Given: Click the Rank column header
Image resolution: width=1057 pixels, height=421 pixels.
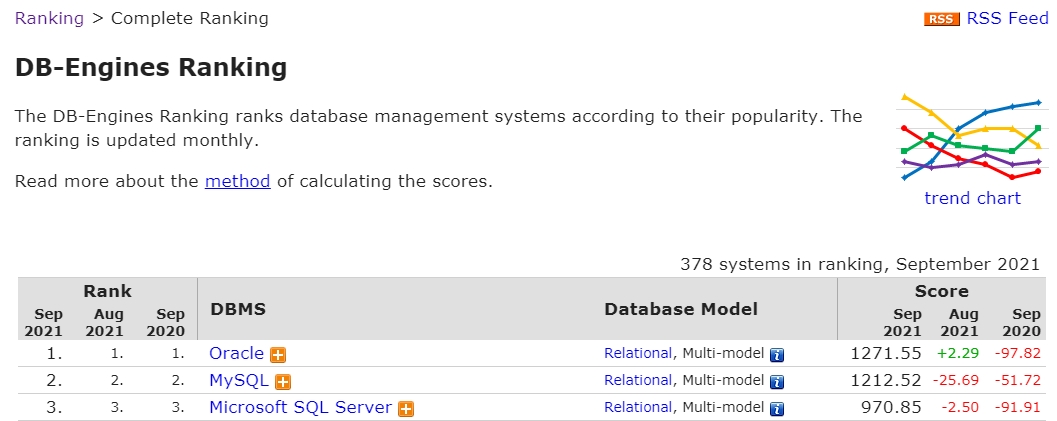Looking at the screenshot, I should tap(107, 291).
